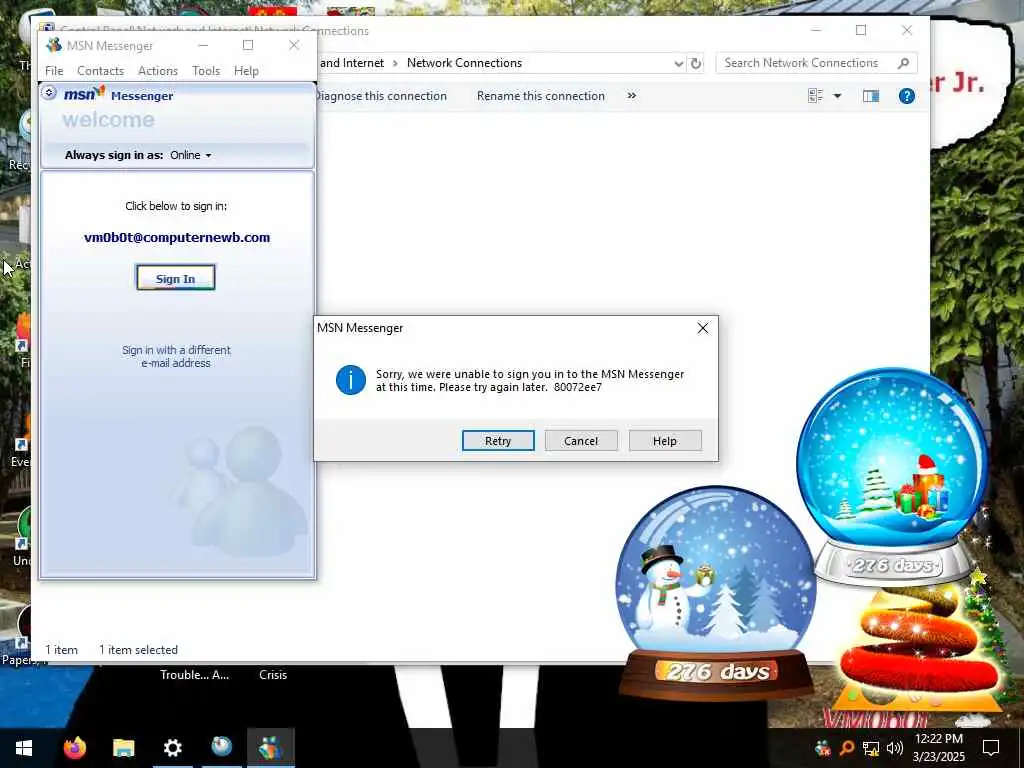Refresh the Network Connections window

point(696,63)
